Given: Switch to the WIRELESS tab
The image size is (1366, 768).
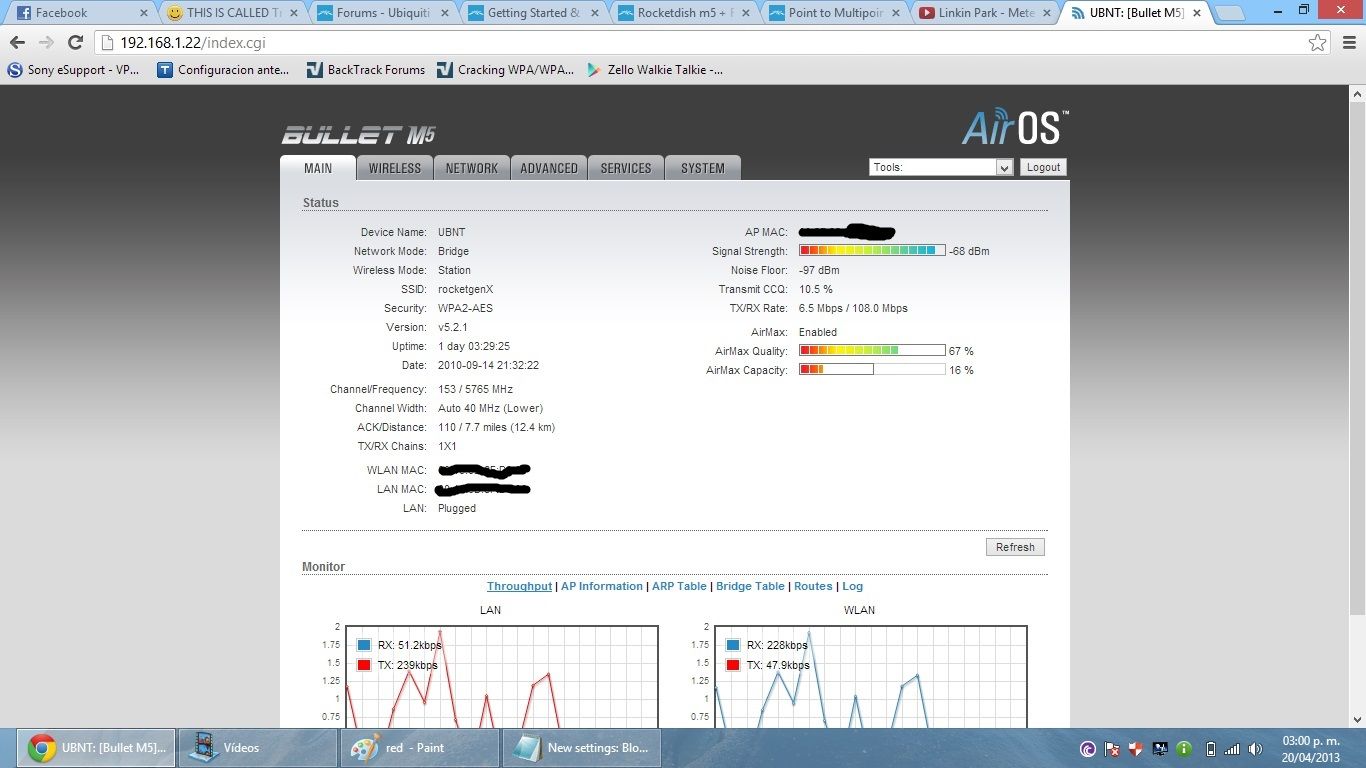Looking at the screenshot, I should [x=394, y=168].
